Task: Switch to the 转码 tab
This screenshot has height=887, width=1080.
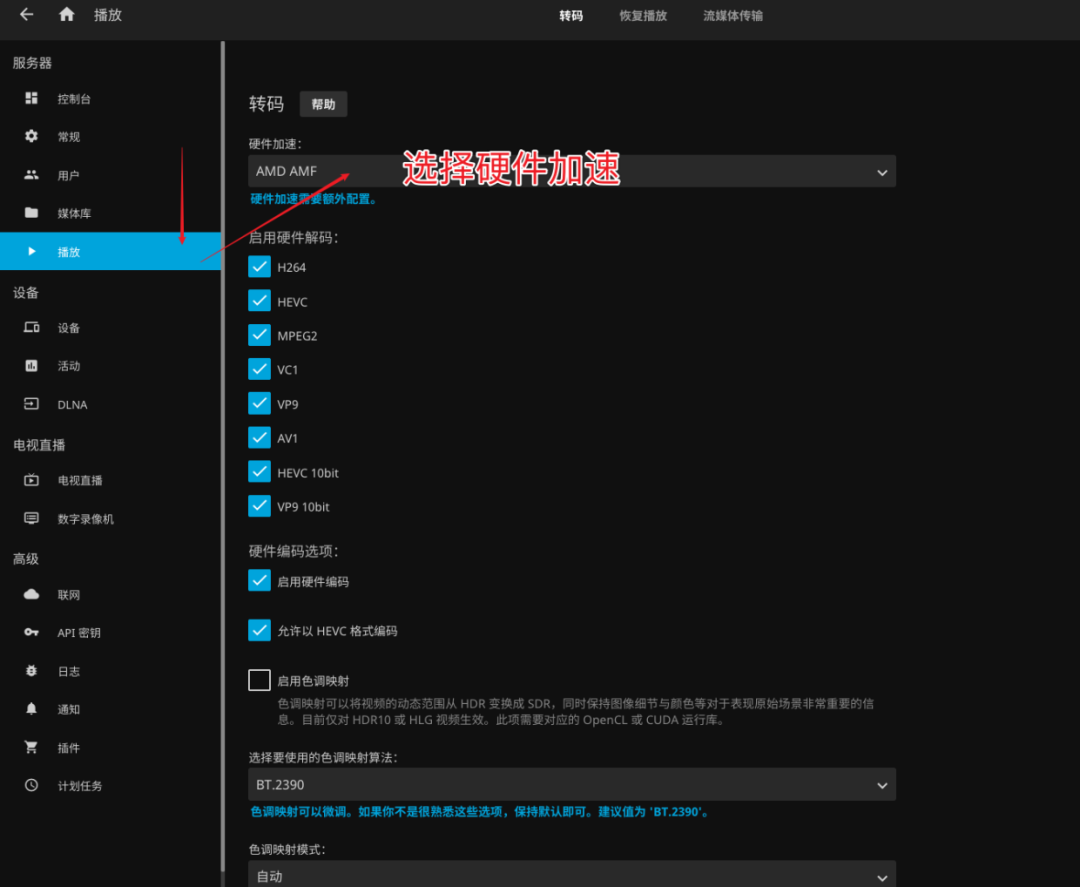Action: tap(571, 15)
